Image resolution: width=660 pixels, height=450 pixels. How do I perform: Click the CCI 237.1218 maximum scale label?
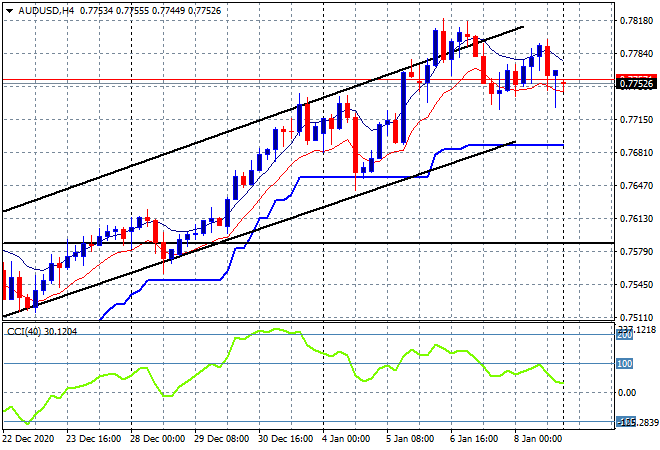click(x=637, y=330)
